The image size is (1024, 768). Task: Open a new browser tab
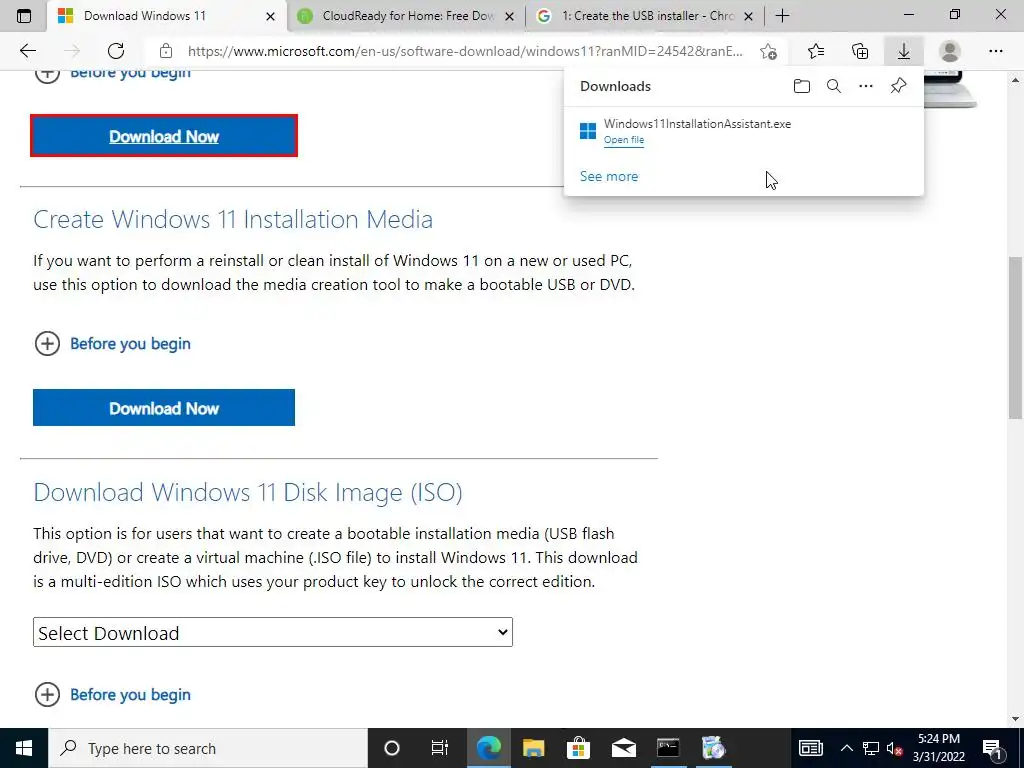782,16
